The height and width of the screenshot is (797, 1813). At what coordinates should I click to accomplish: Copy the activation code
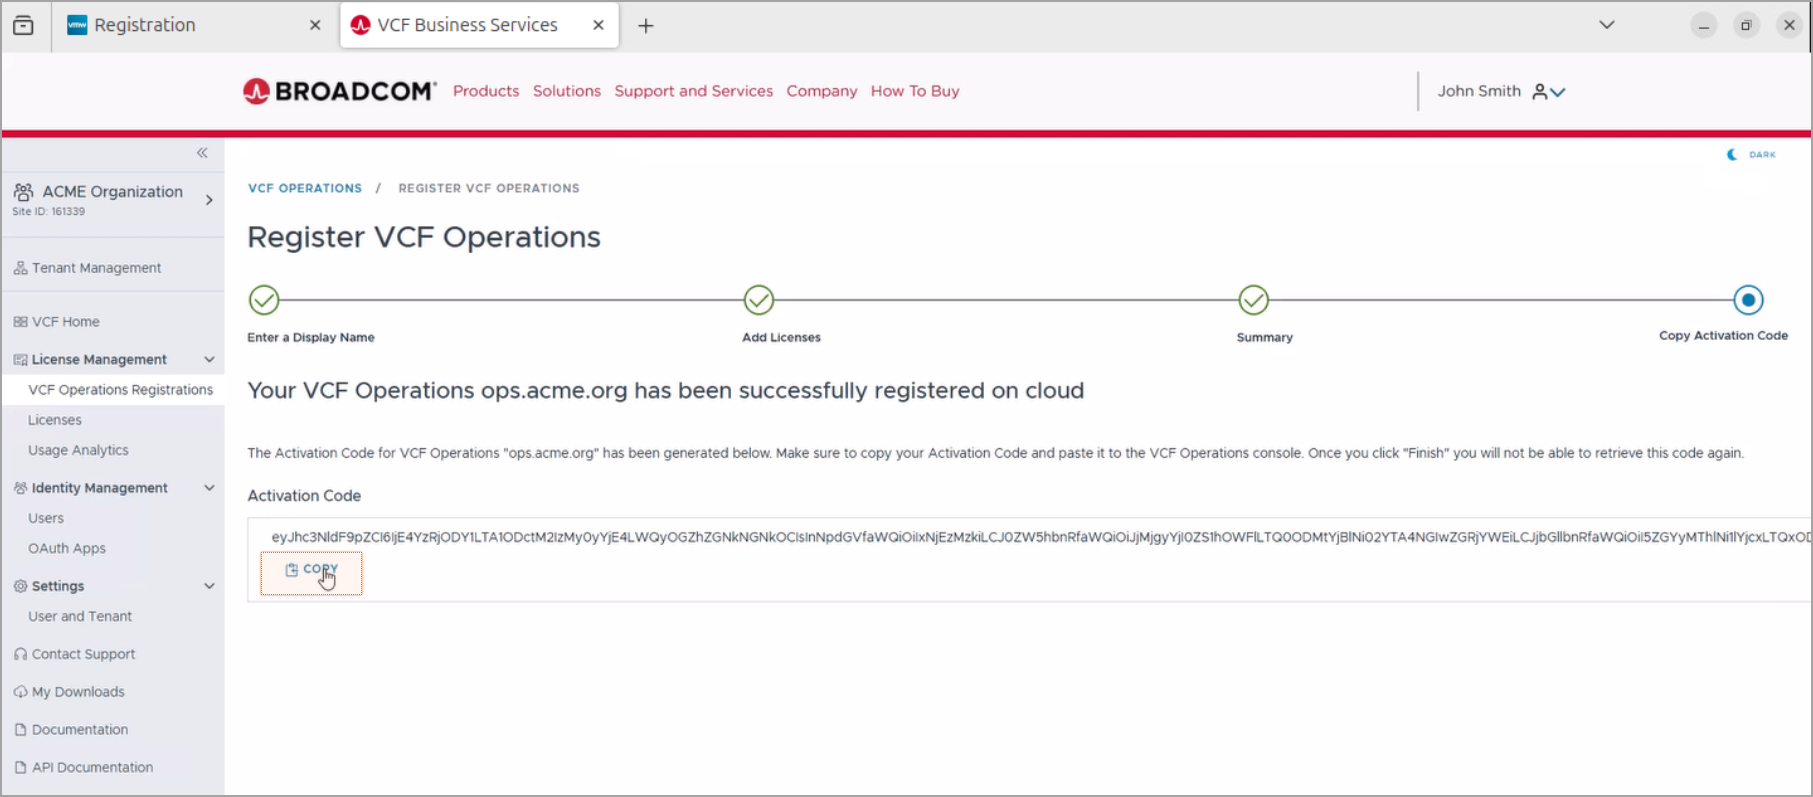311,570
